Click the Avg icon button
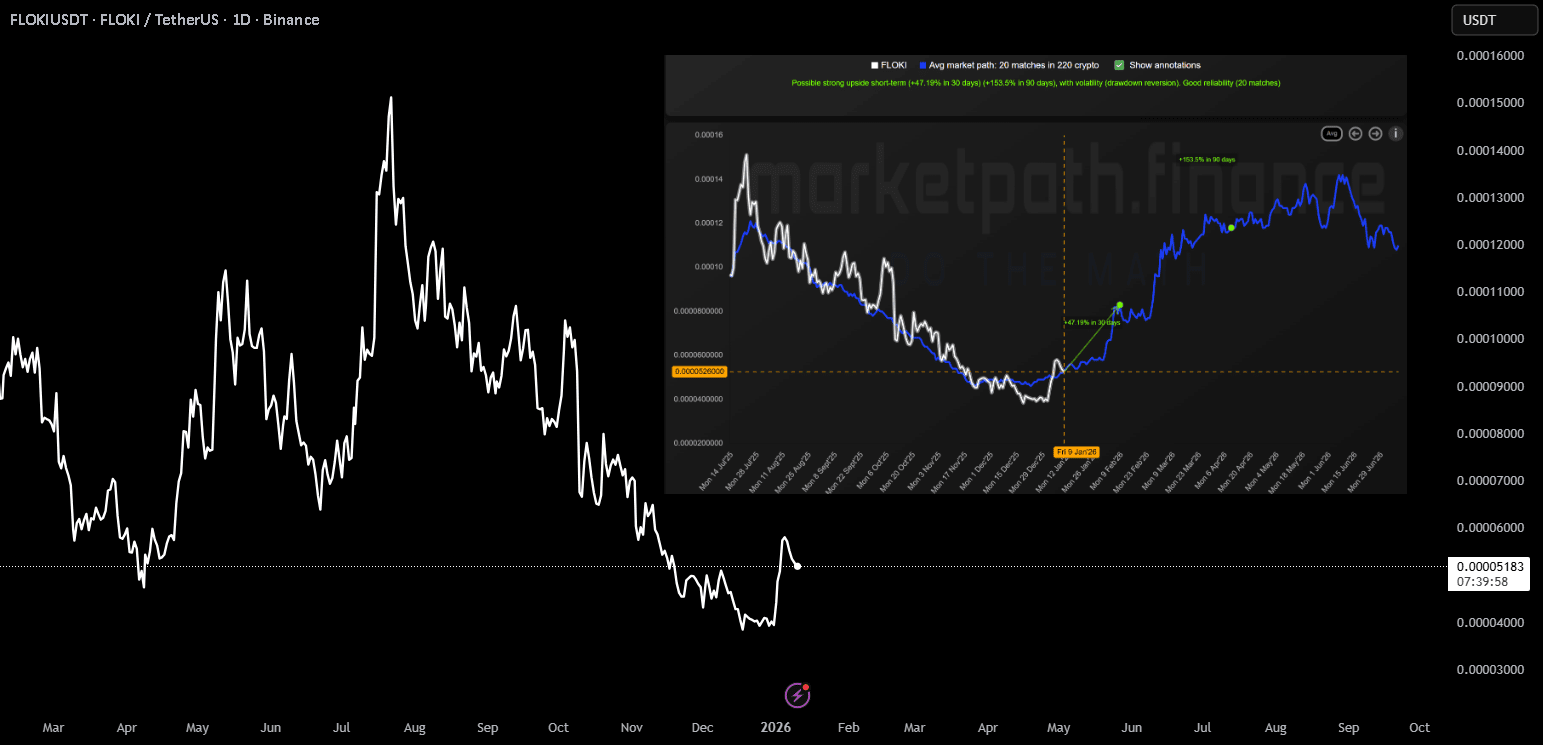Screen dimensions: 1543x745 coord(1331,133)
